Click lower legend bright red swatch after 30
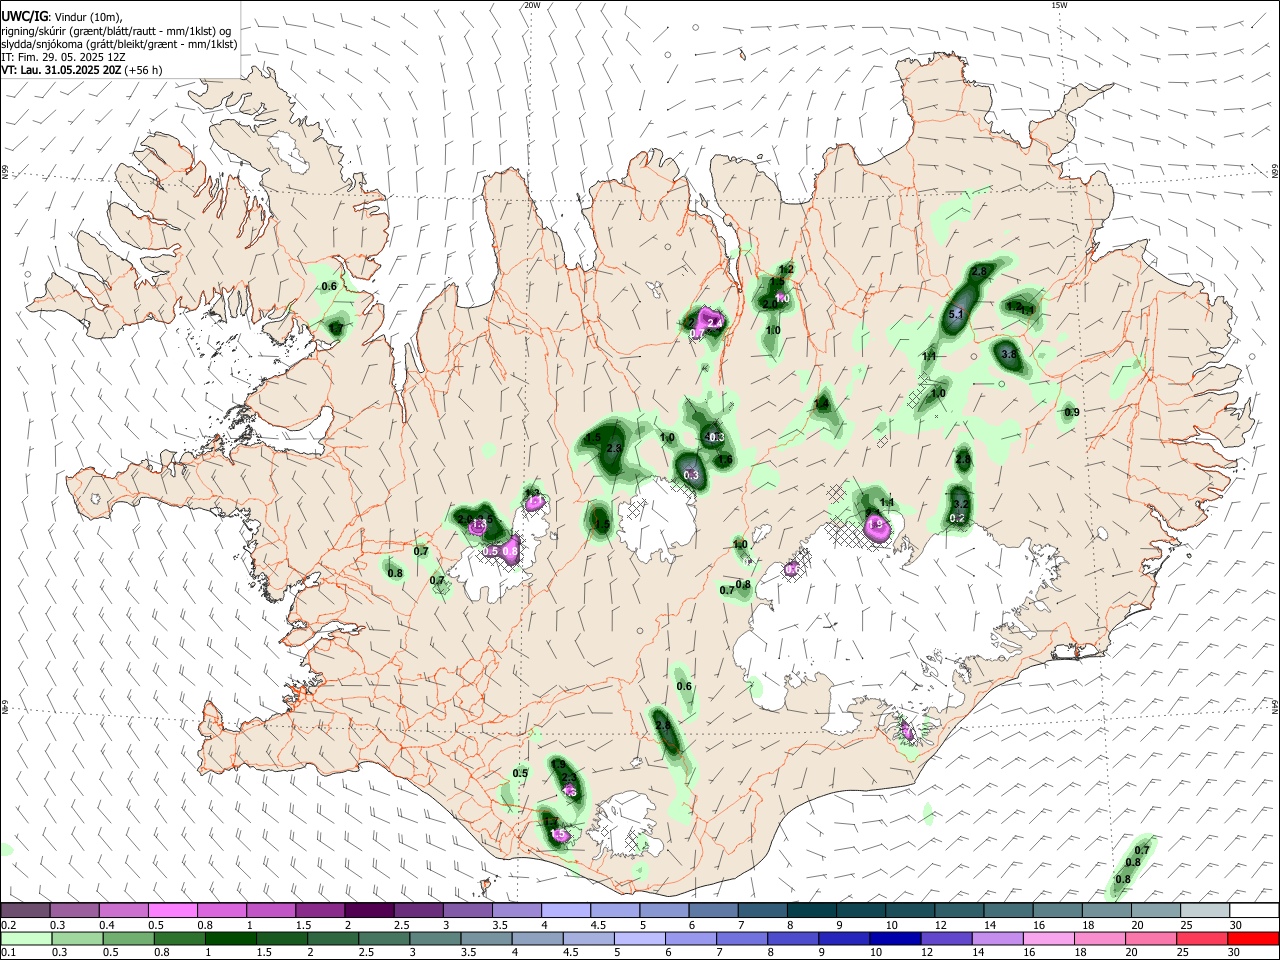This screenshot has width=1280, height=960. click(x=1255, y=938)
